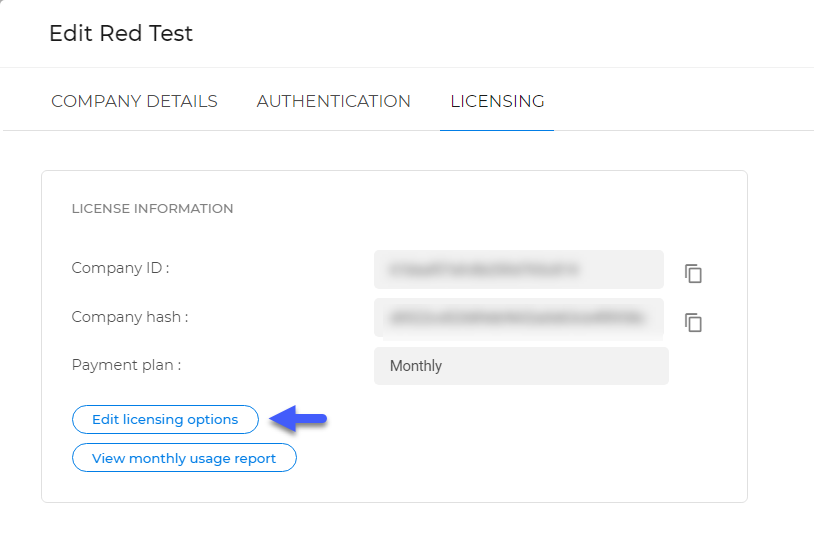Image resolution: width=814 pixels, height=540 pixels.
Task: Copy the Company ID to clipboard
Action: 693,273
